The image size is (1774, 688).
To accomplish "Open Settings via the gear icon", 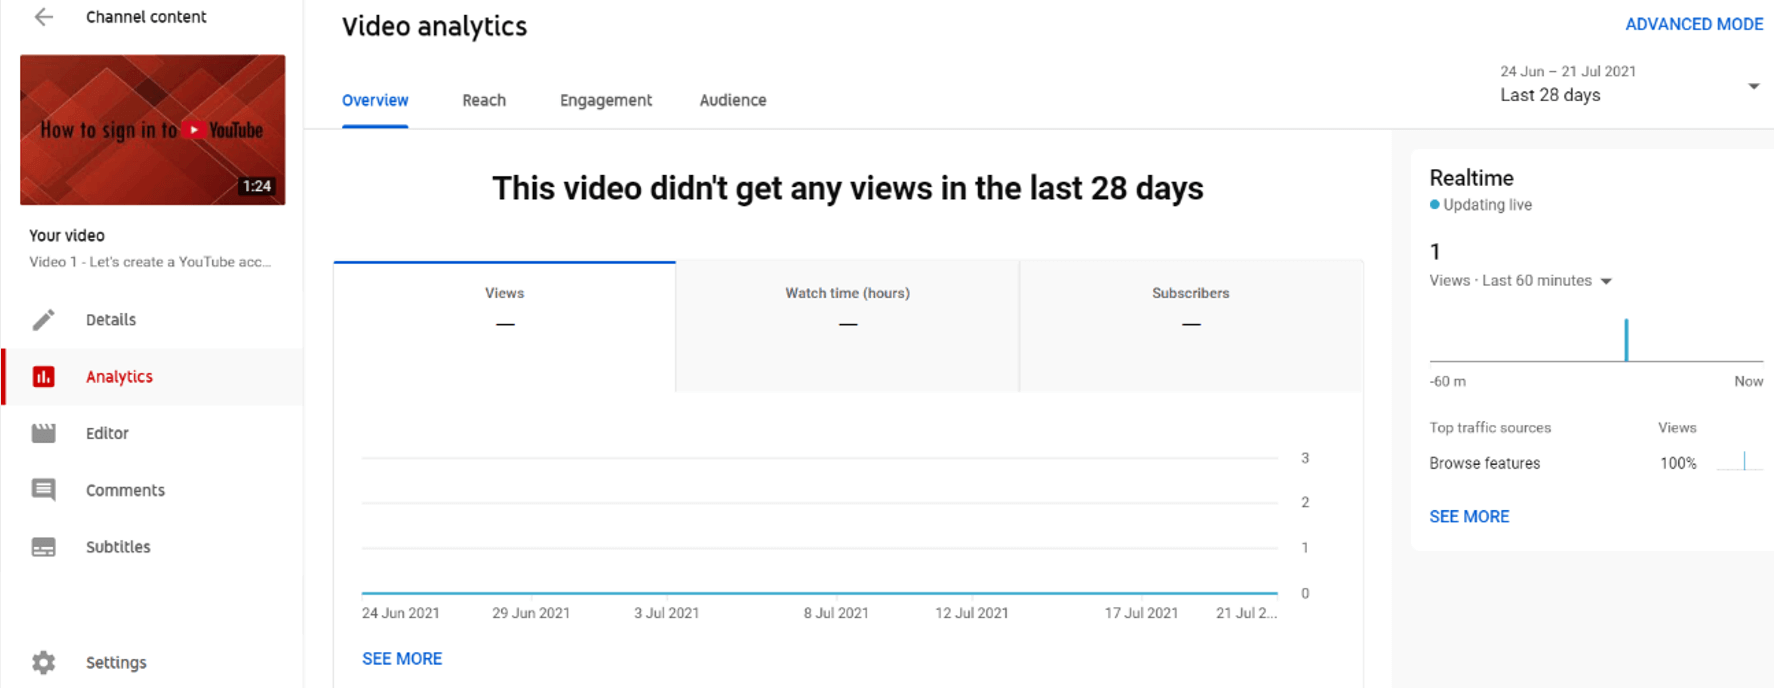I will tap(43, 662).
